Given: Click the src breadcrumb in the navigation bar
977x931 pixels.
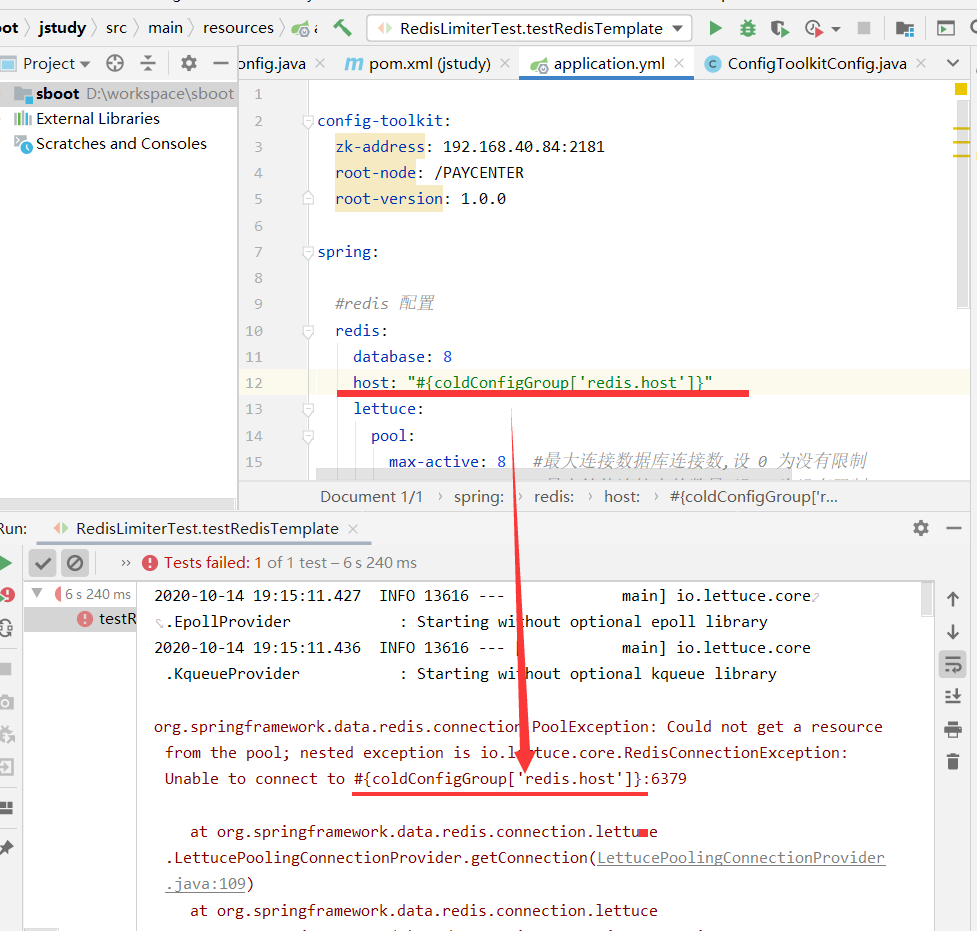Looking at the screenshot, I should pyautogui.click(x=117, y=28).
